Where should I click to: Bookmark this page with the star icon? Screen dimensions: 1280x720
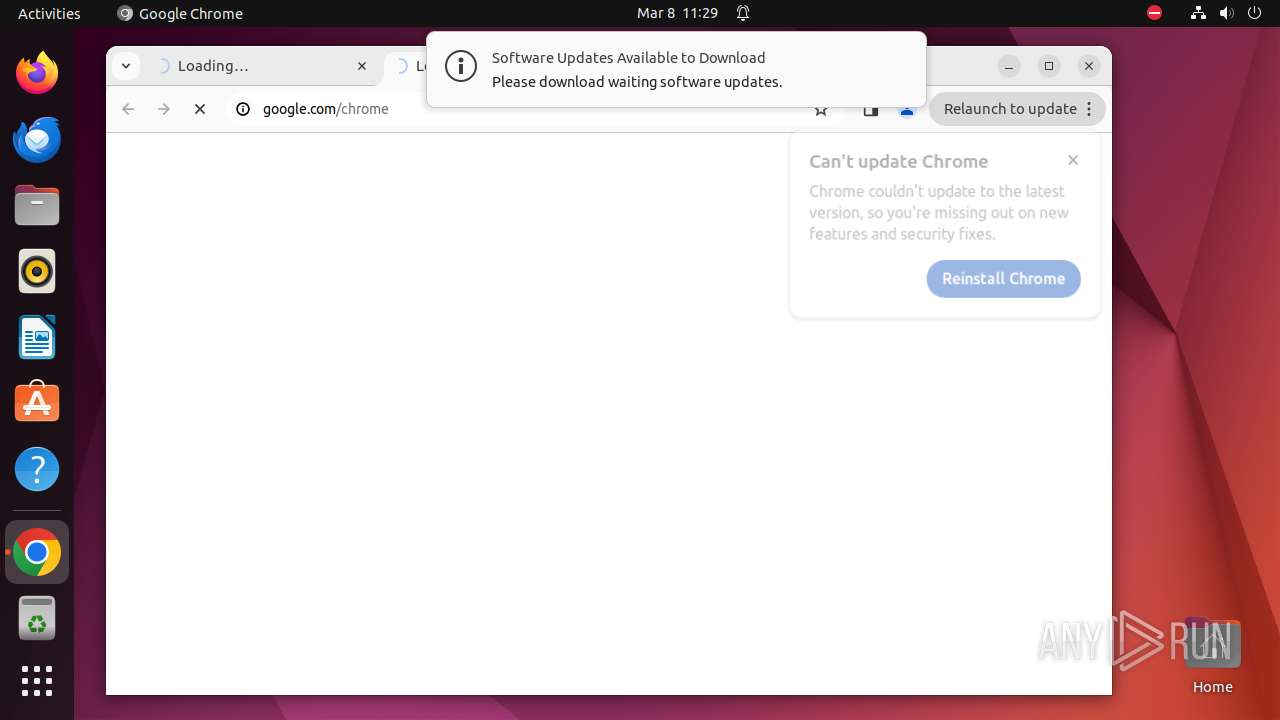(821, 111)
